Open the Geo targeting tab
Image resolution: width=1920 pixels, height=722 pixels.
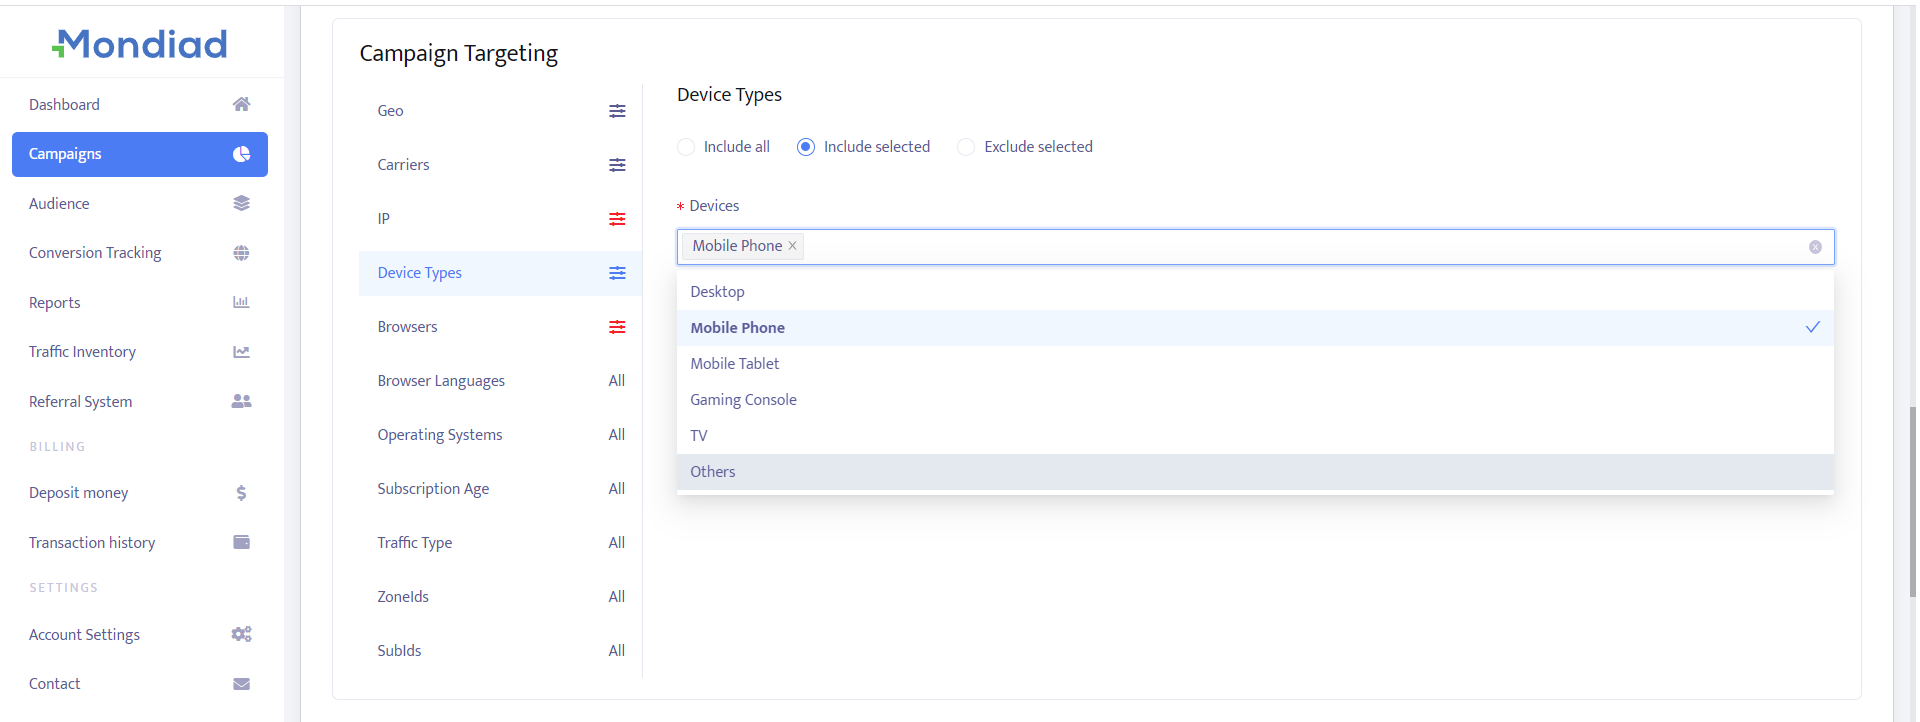coord(391,111)
